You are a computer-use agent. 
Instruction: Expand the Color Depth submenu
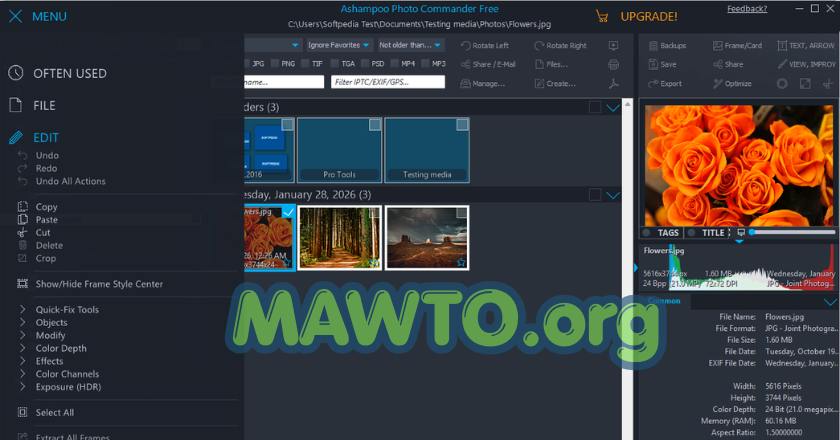pos(22,348)
